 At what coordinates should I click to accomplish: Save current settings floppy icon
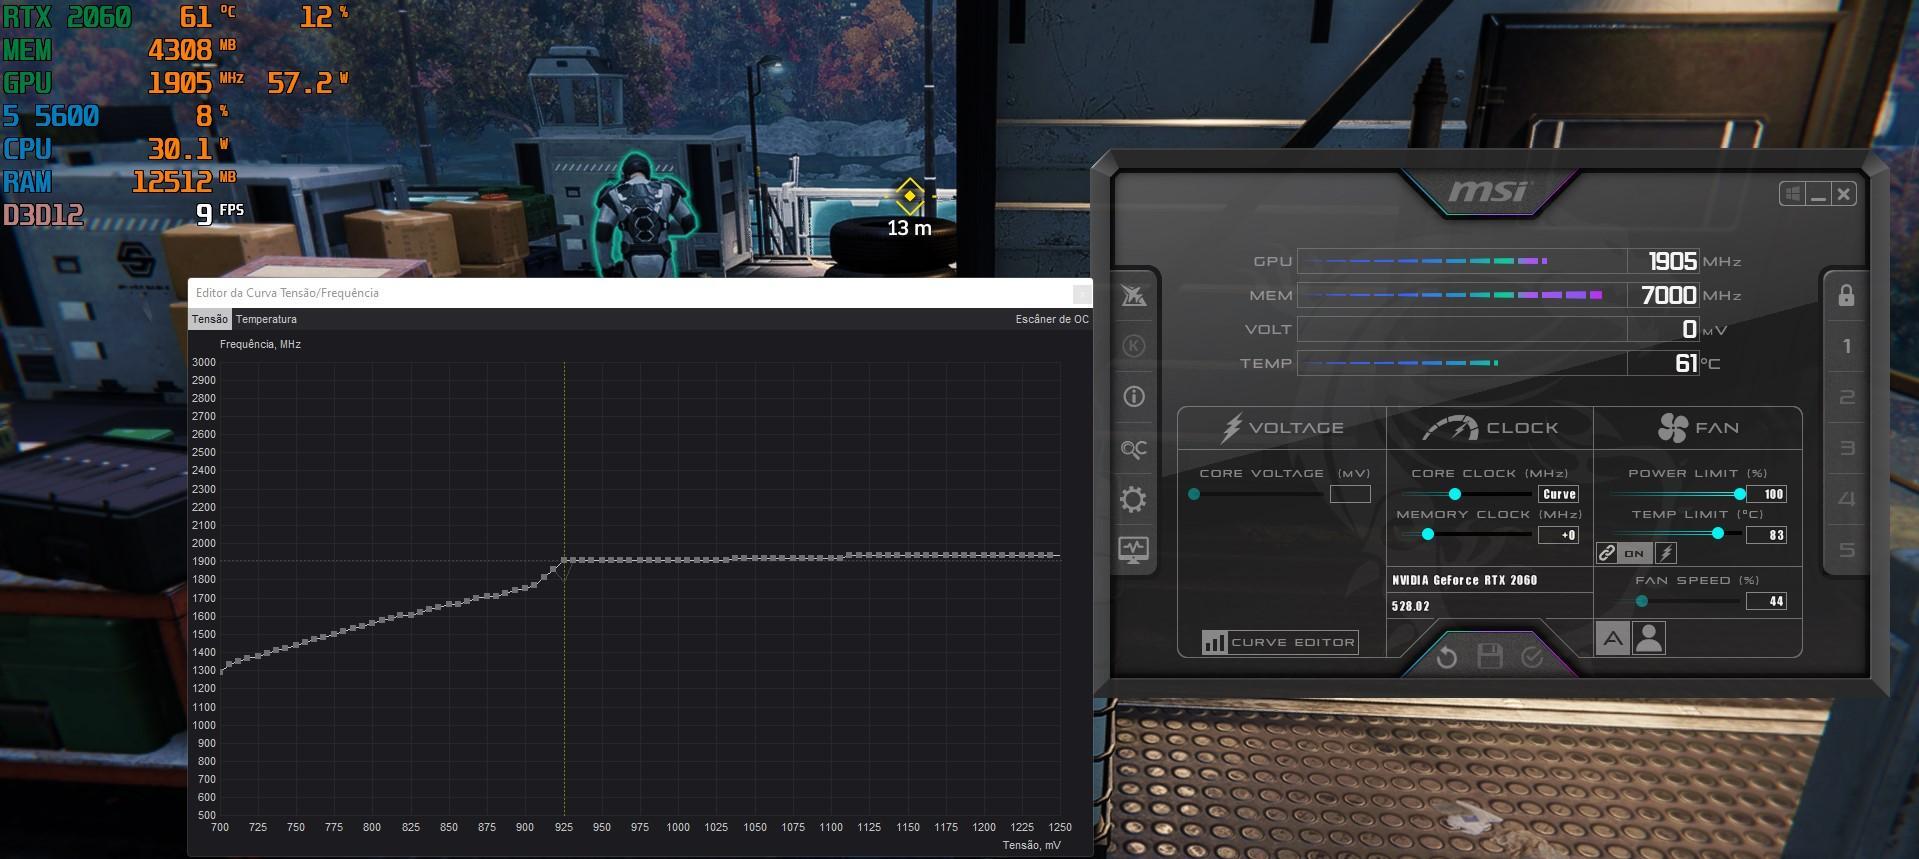1490,657
